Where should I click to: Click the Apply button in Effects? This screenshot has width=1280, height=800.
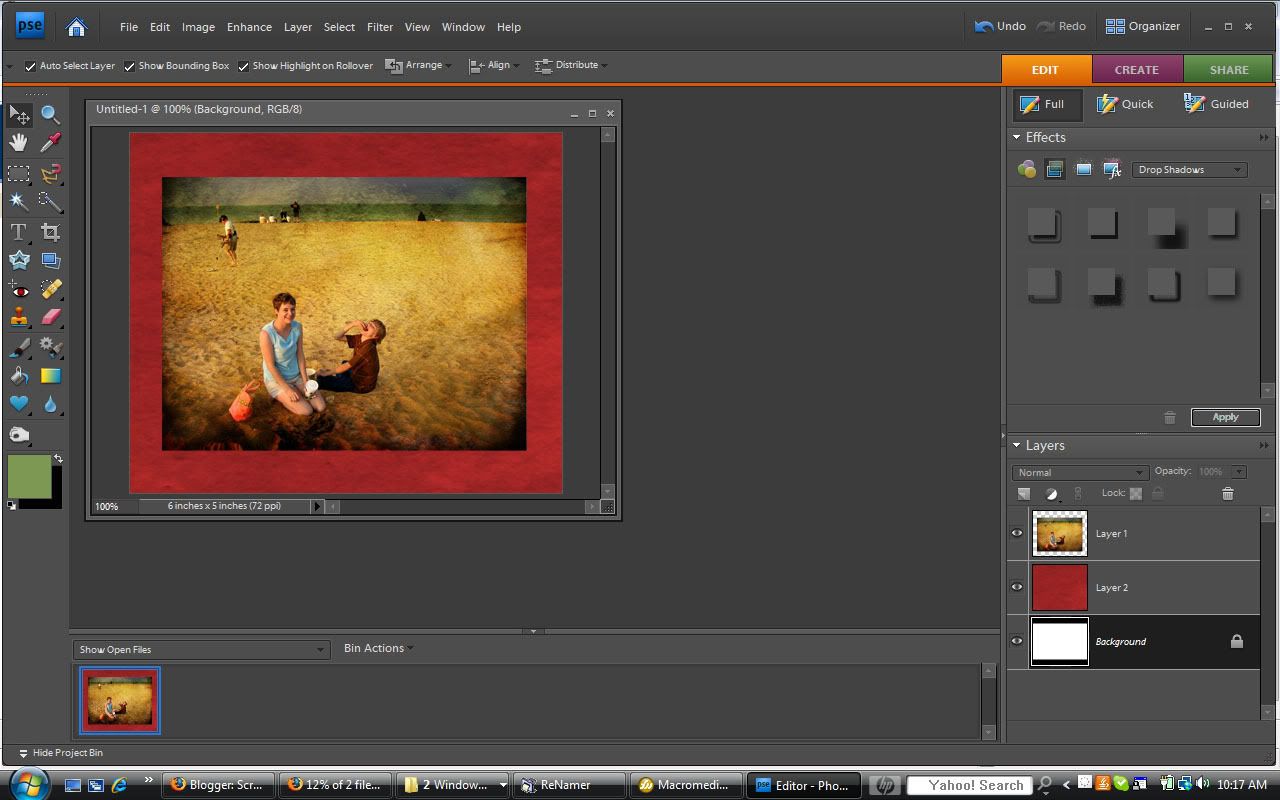(x=1225, y=417)
